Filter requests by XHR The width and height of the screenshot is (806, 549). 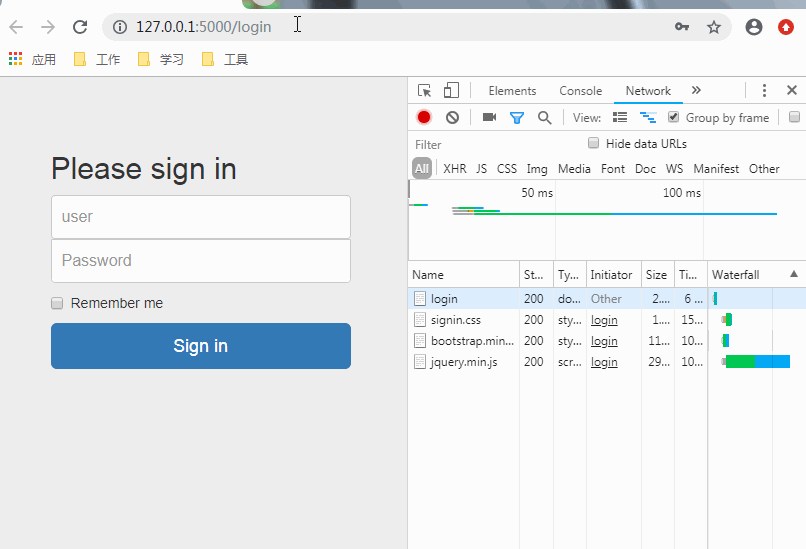pos(455,169)
